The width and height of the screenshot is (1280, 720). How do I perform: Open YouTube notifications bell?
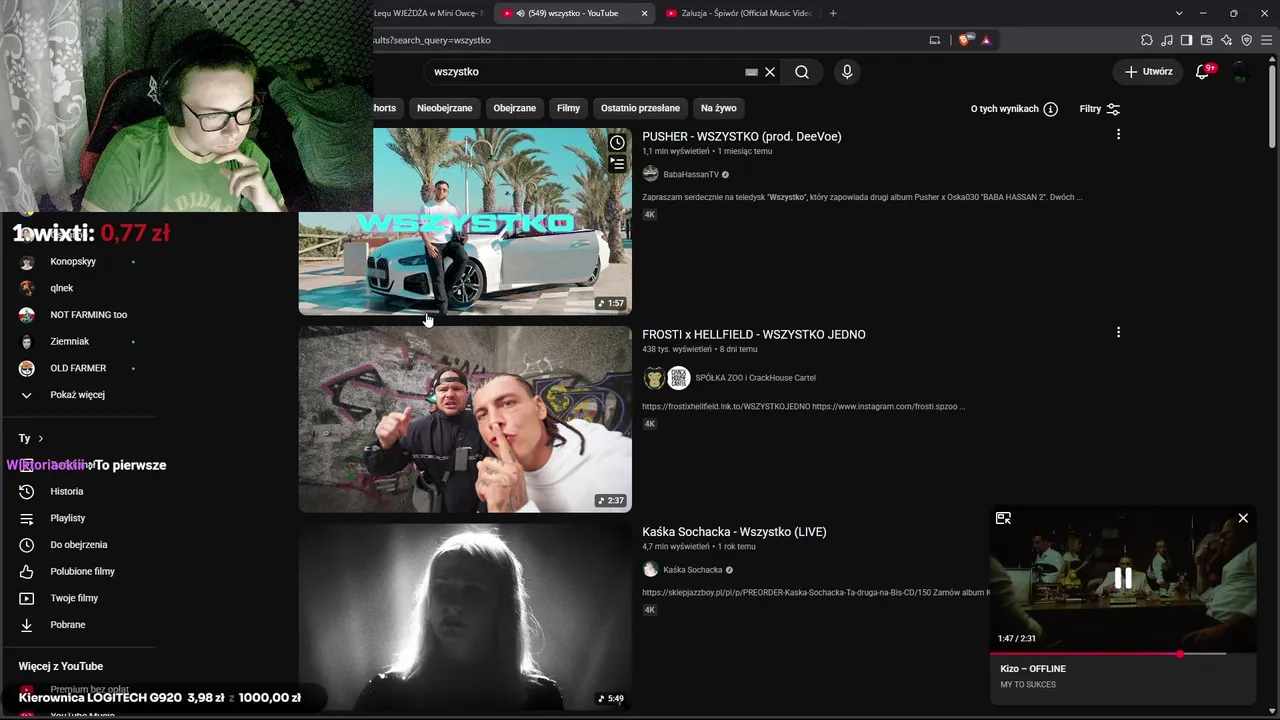[1204, 72]
